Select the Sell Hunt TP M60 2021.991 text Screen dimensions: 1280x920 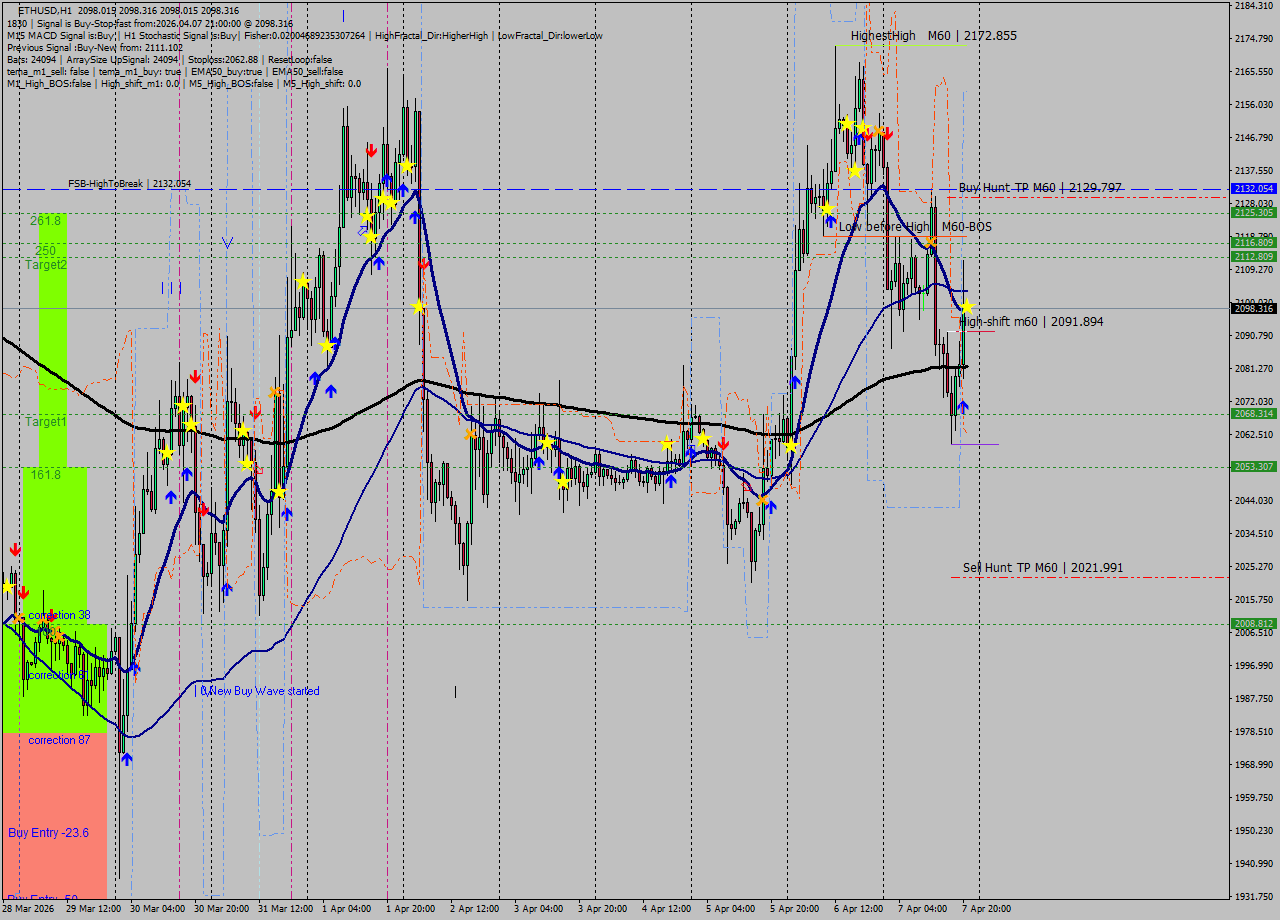[x=1040, y=567]
